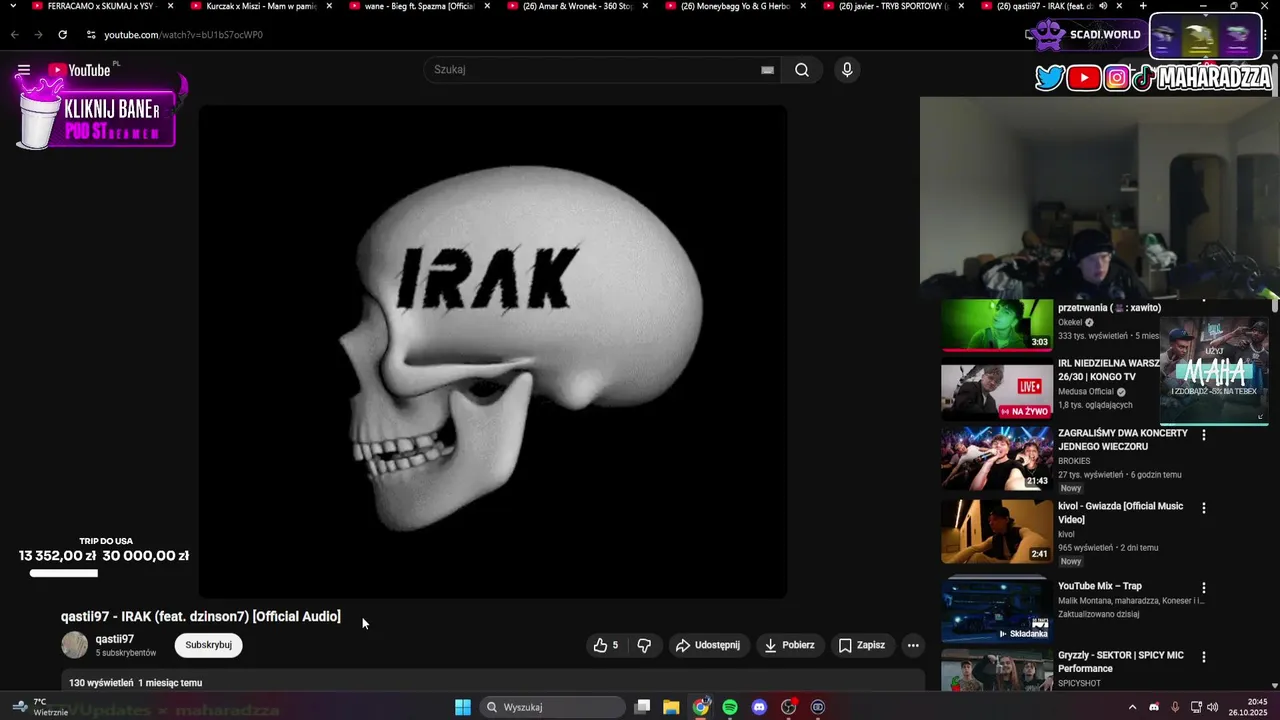This screenshot has height=720, width=1280.
Task: Click the 130 wyświetleń description text
Action: tap(101, 683)
